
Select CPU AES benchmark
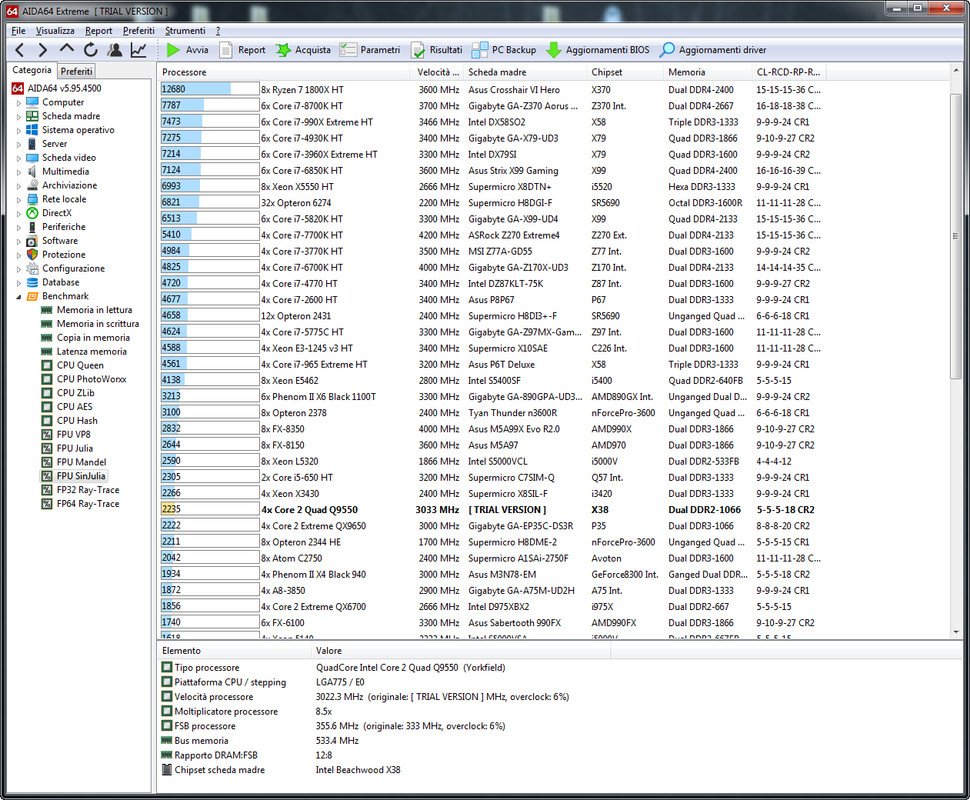(x=74, y=406)
